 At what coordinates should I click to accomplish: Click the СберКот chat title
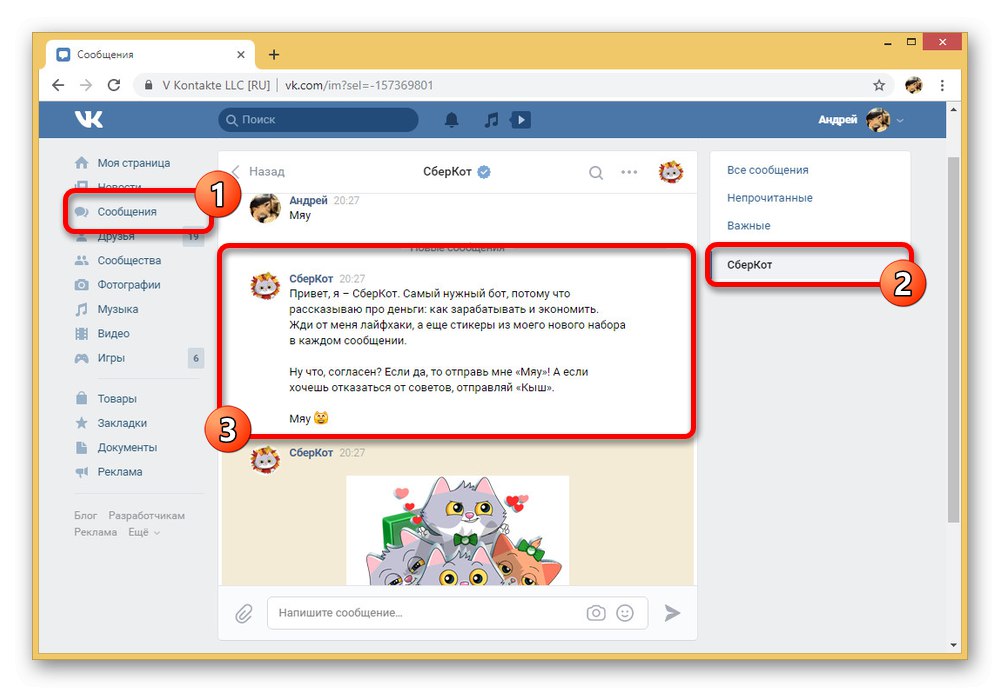coord(447,172)
